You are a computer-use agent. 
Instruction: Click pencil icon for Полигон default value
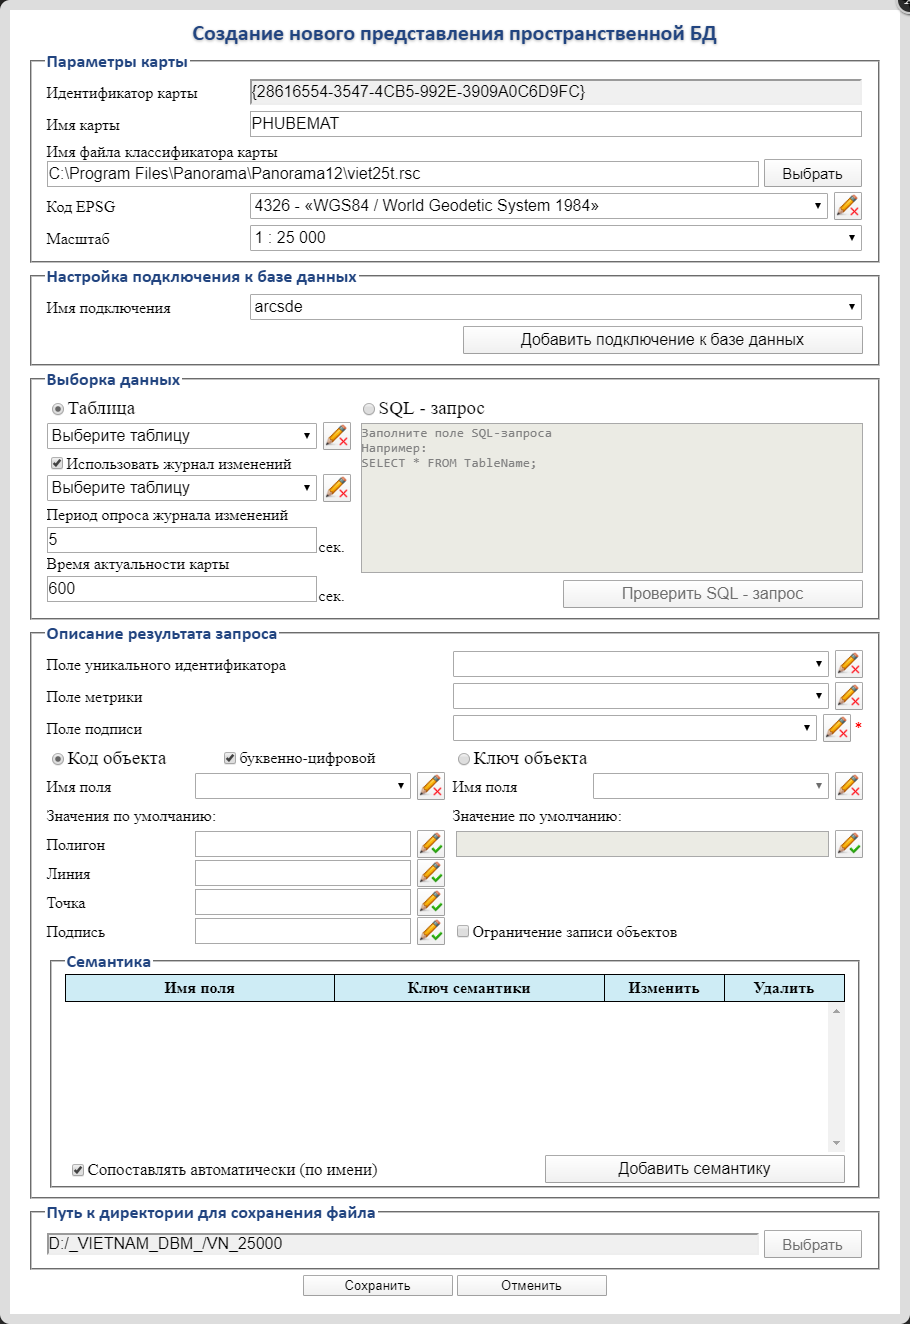[430, 845]
